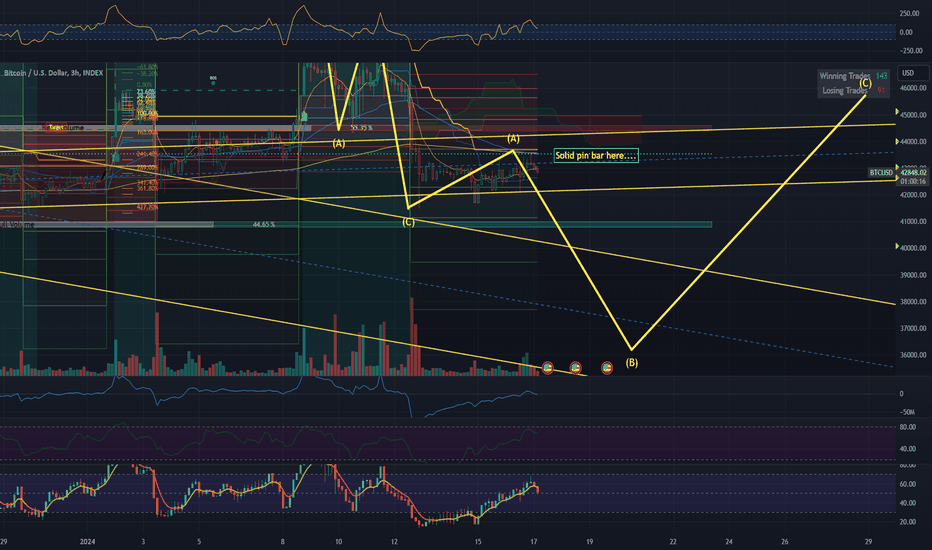Screen dimensions: 932x550
Task: Click the 22 date on time axis
Action: coord(673,542)
